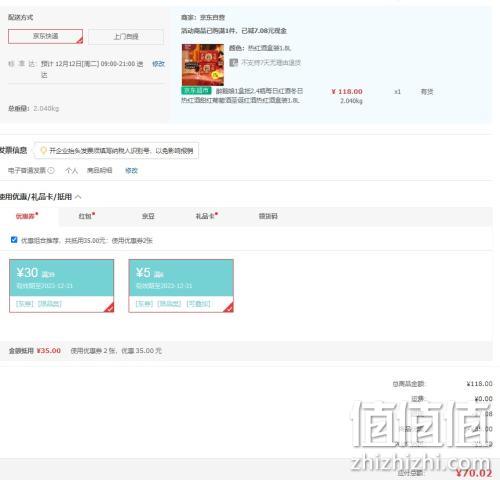Select the 京东快递 delivery option
Image resolution: width=500 pixels, height=480 pixels.
pos(45,36)
